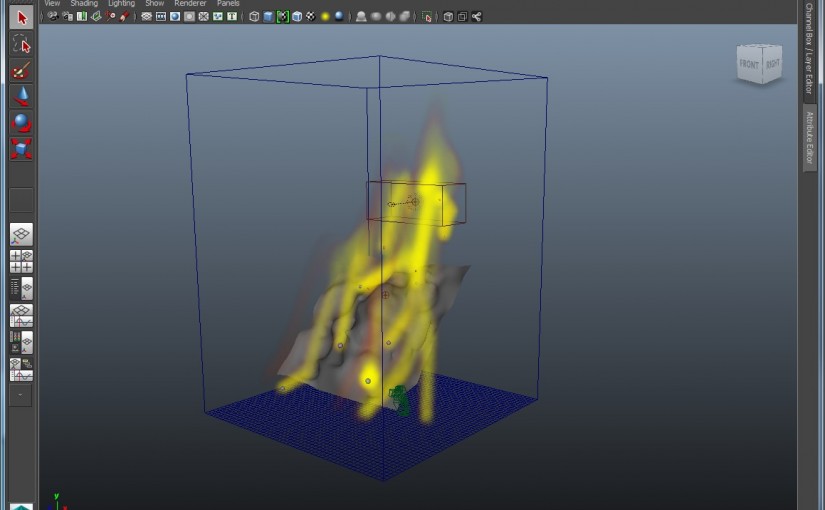Screen dimensions: 825x510
Task: Switch to Hypershade/Persp layout
Action: (x=21, y=342)
